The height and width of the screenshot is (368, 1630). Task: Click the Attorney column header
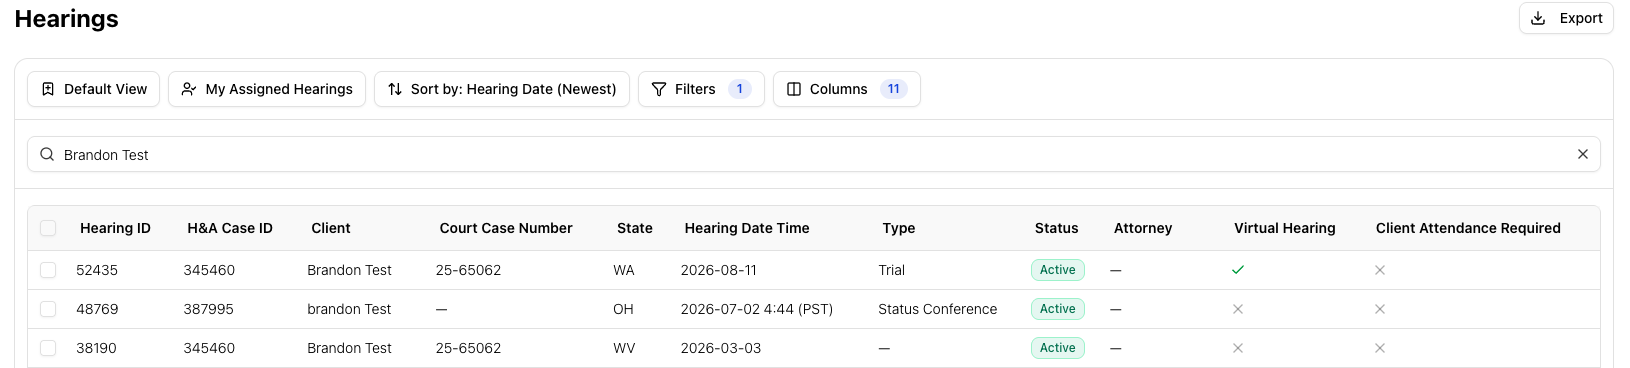point(1143,228)
